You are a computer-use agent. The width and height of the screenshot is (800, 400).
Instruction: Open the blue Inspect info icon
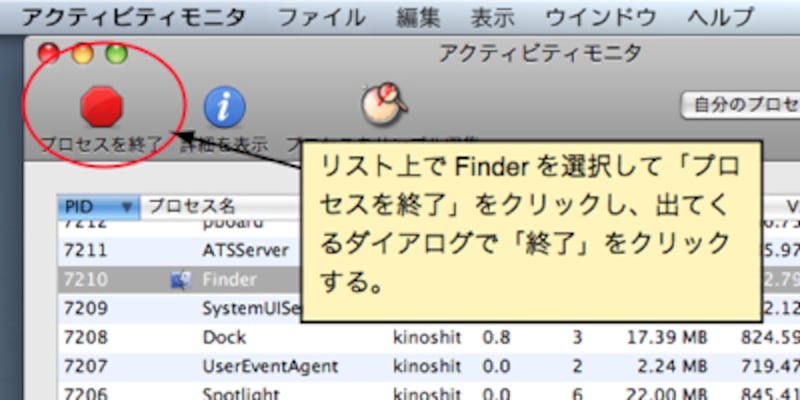224,107
